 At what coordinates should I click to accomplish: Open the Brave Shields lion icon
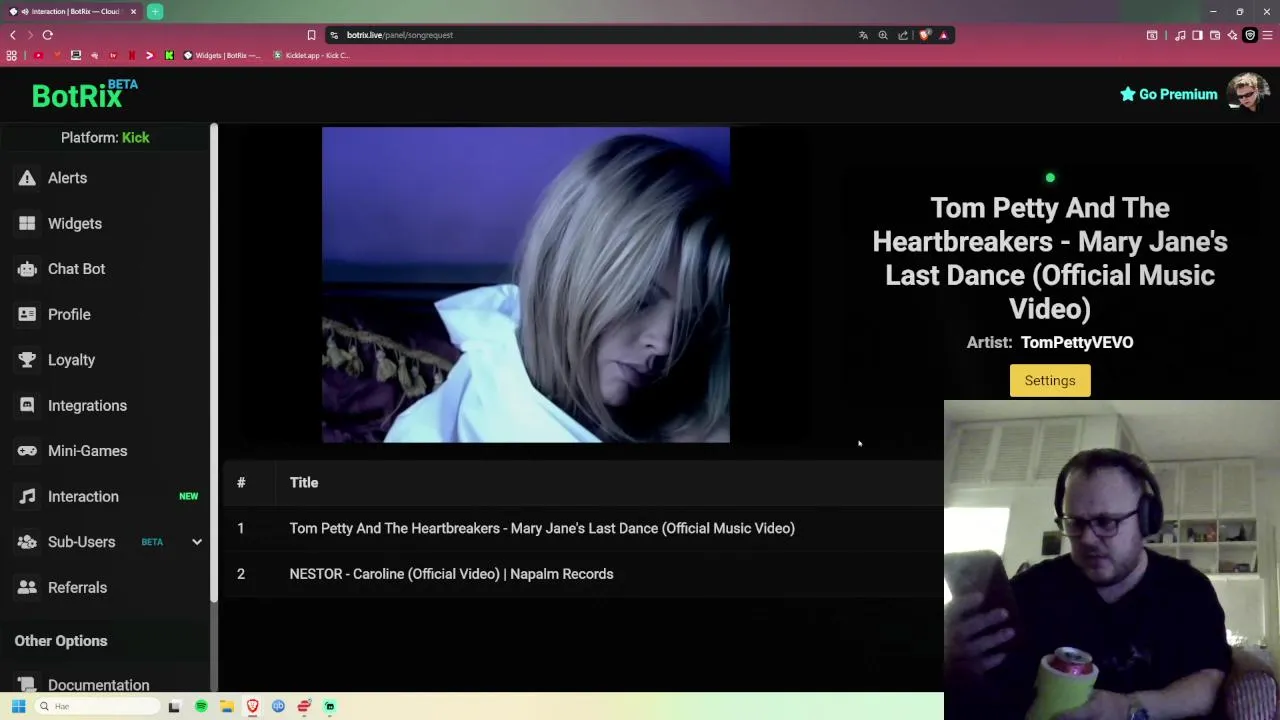925,35
